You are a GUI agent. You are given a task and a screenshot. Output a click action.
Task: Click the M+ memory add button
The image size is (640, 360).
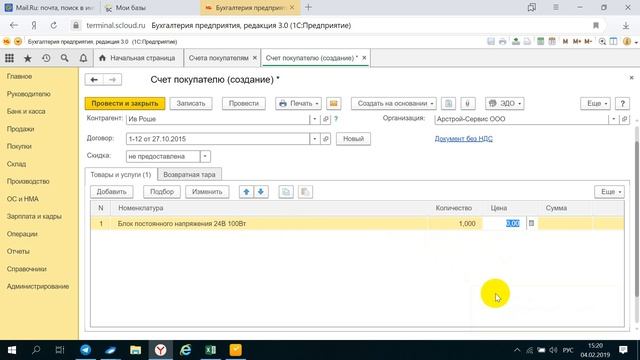[x=577, y=42]
